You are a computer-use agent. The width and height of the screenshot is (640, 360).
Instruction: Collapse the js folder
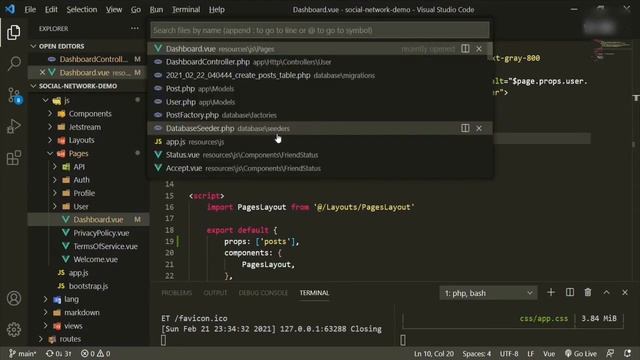point(45,100)
